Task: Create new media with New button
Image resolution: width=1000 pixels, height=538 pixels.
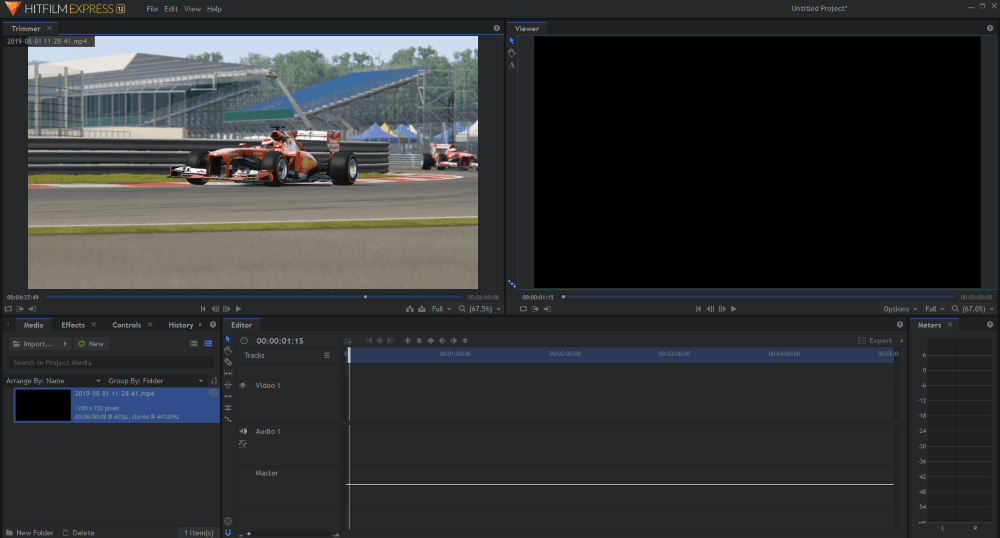Action: click(91, 344)
